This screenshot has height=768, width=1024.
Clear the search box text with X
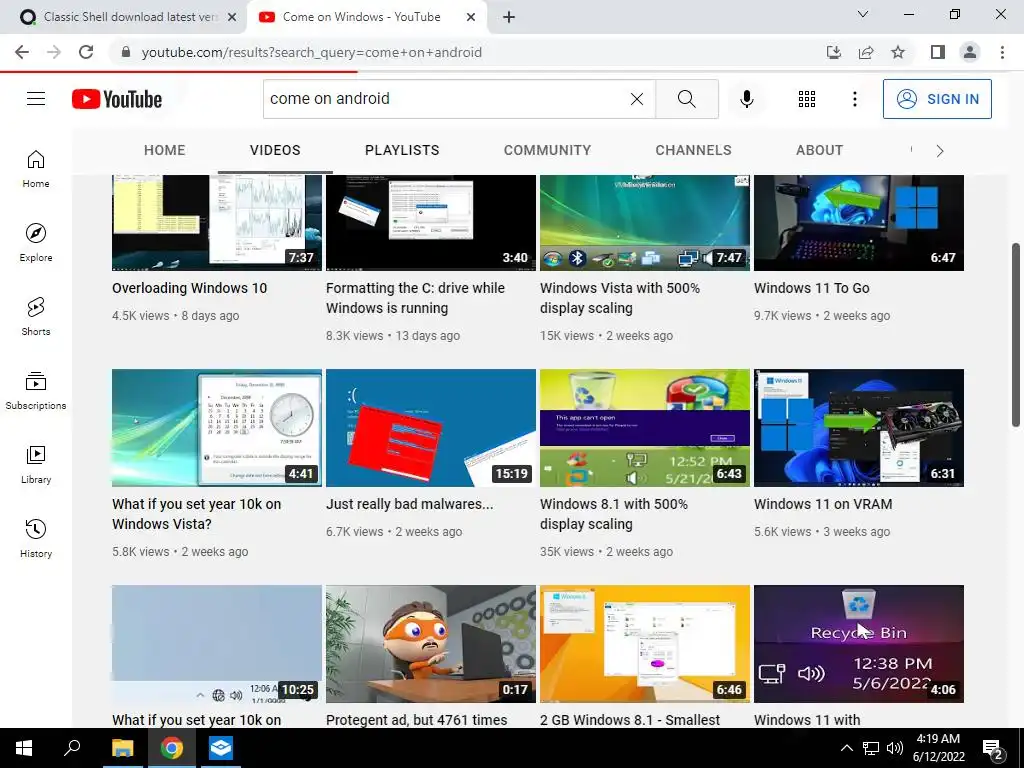point(637,99)
